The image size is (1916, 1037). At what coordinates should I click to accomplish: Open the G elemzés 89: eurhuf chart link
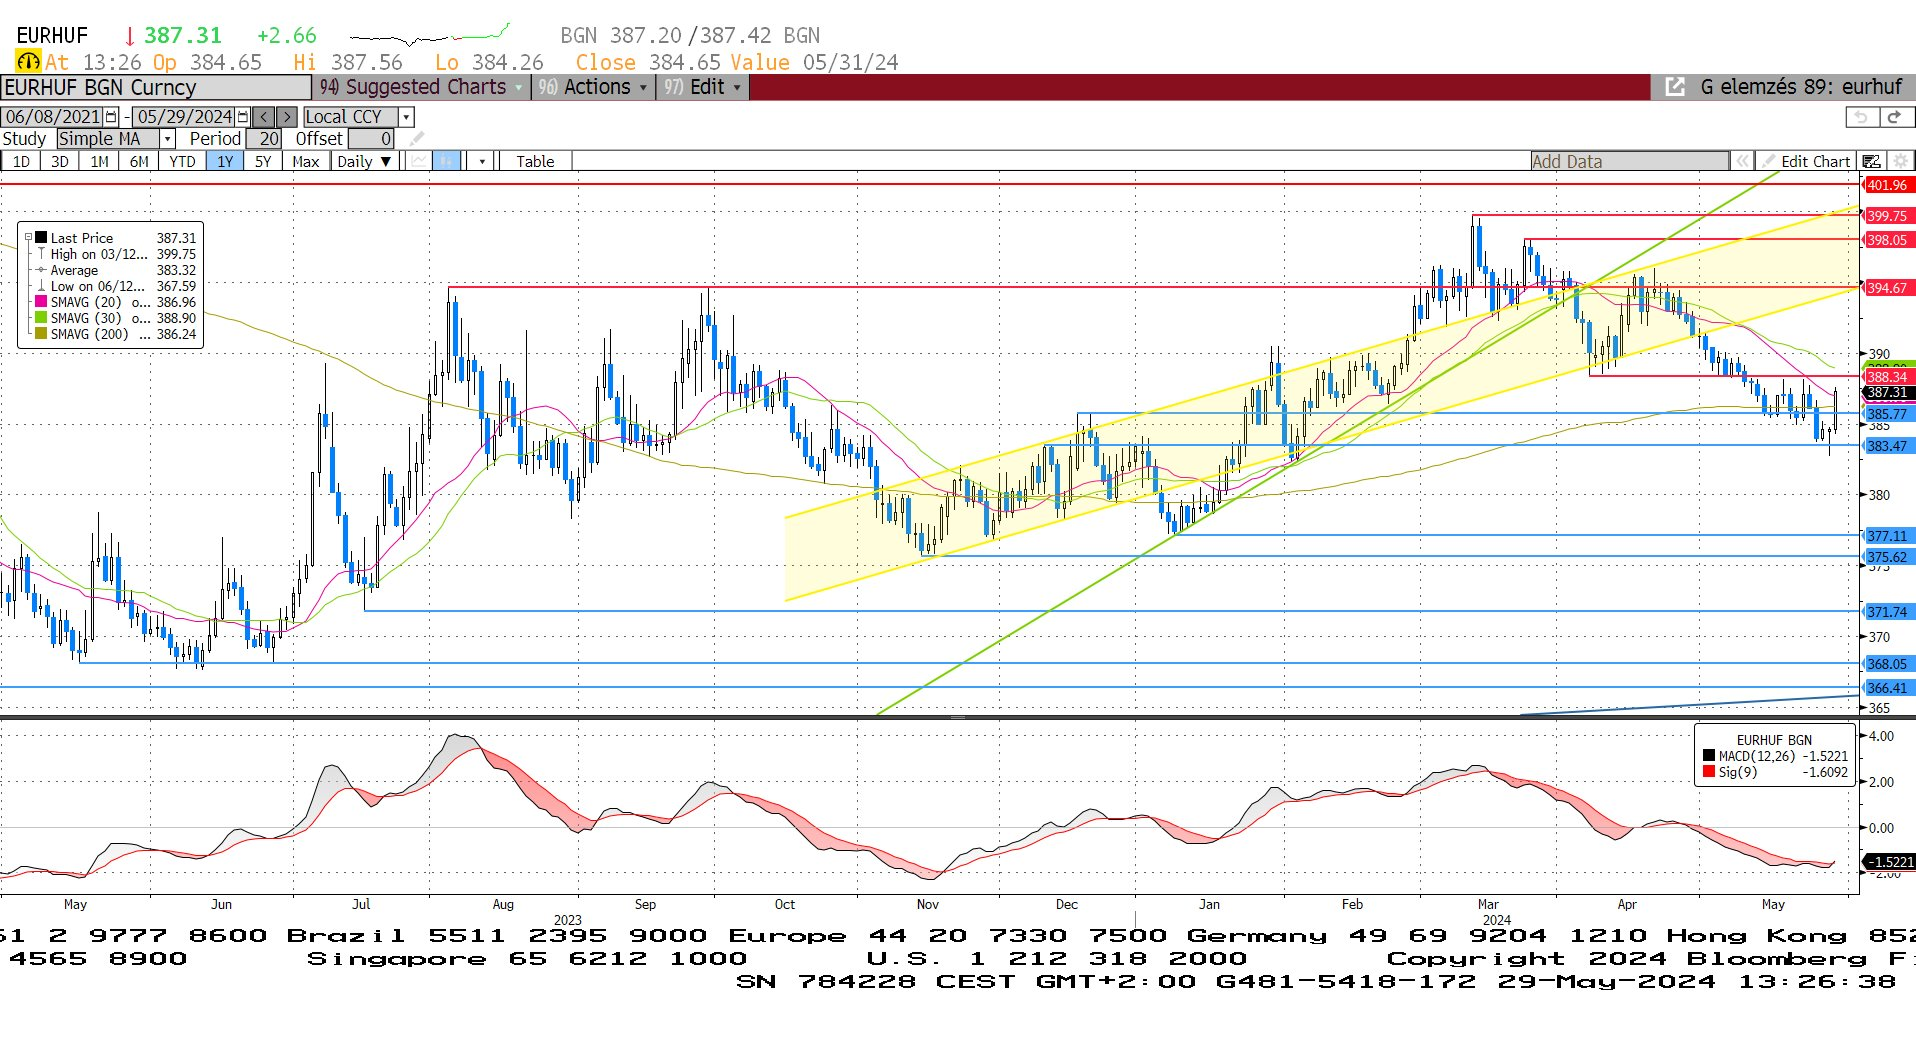1801,87
